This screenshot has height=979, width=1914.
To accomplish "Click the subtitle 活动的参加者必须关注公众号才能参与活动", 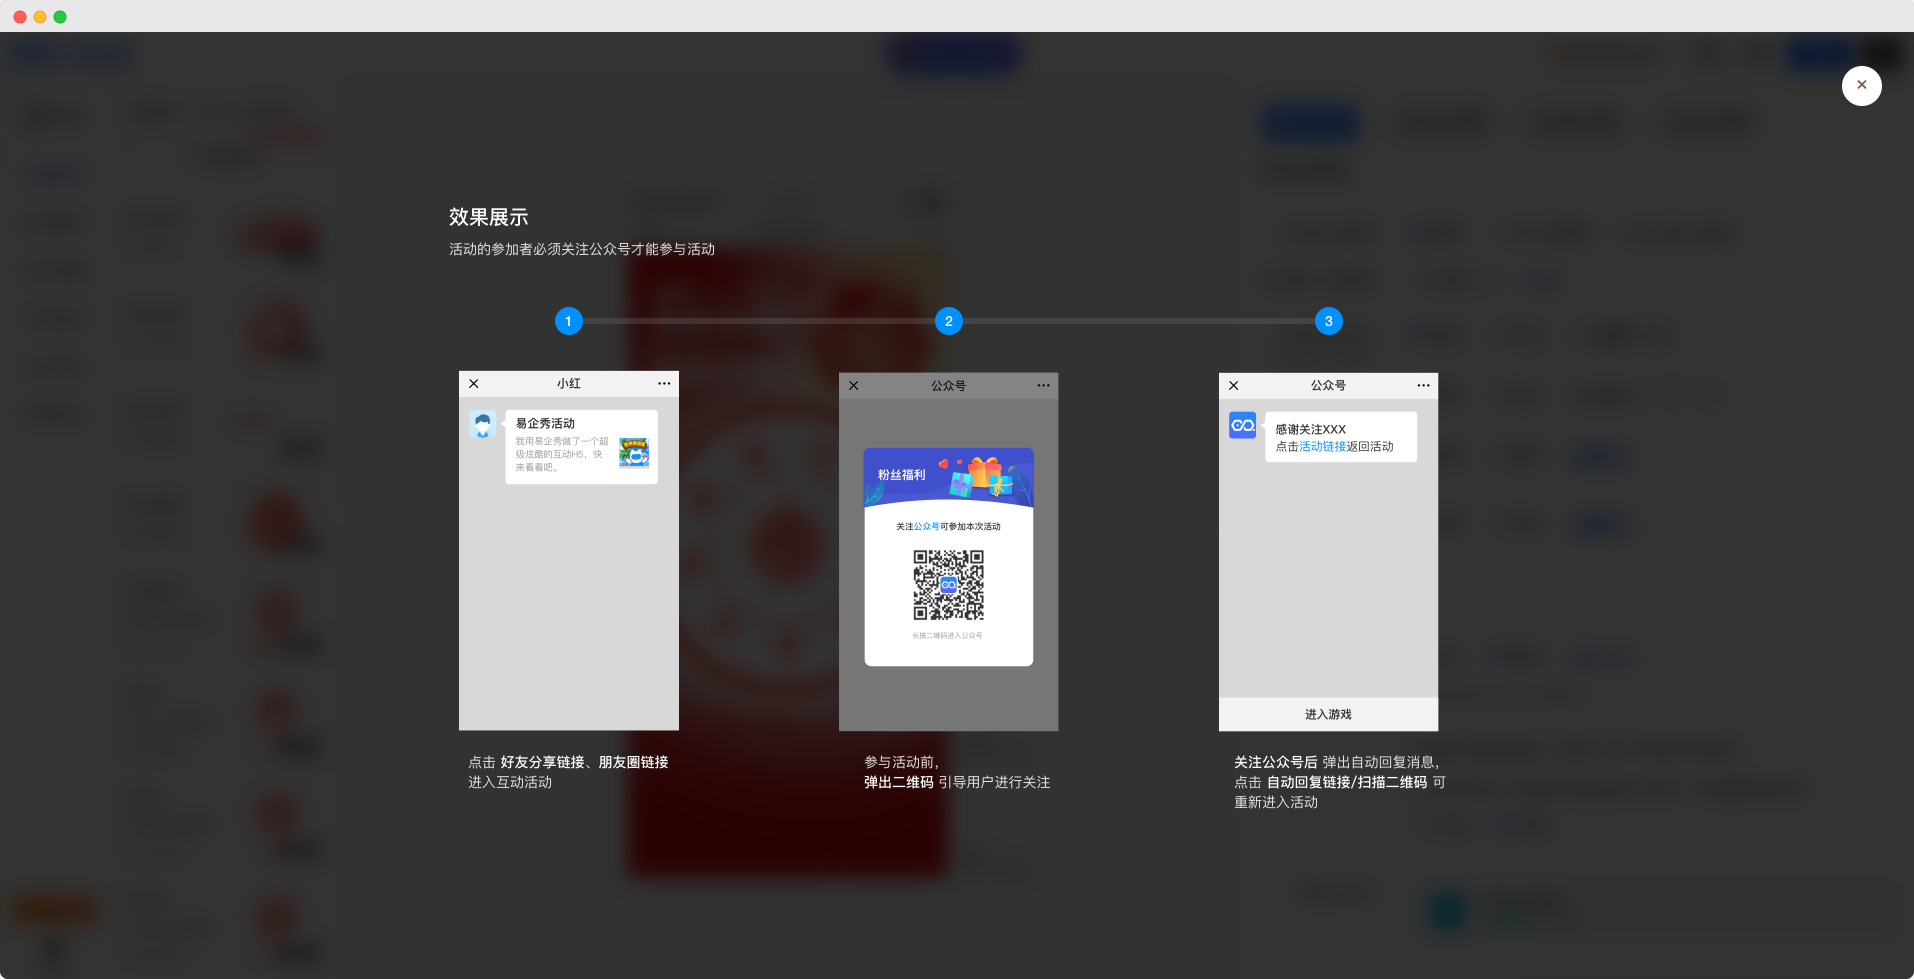I will coord(582,249).
